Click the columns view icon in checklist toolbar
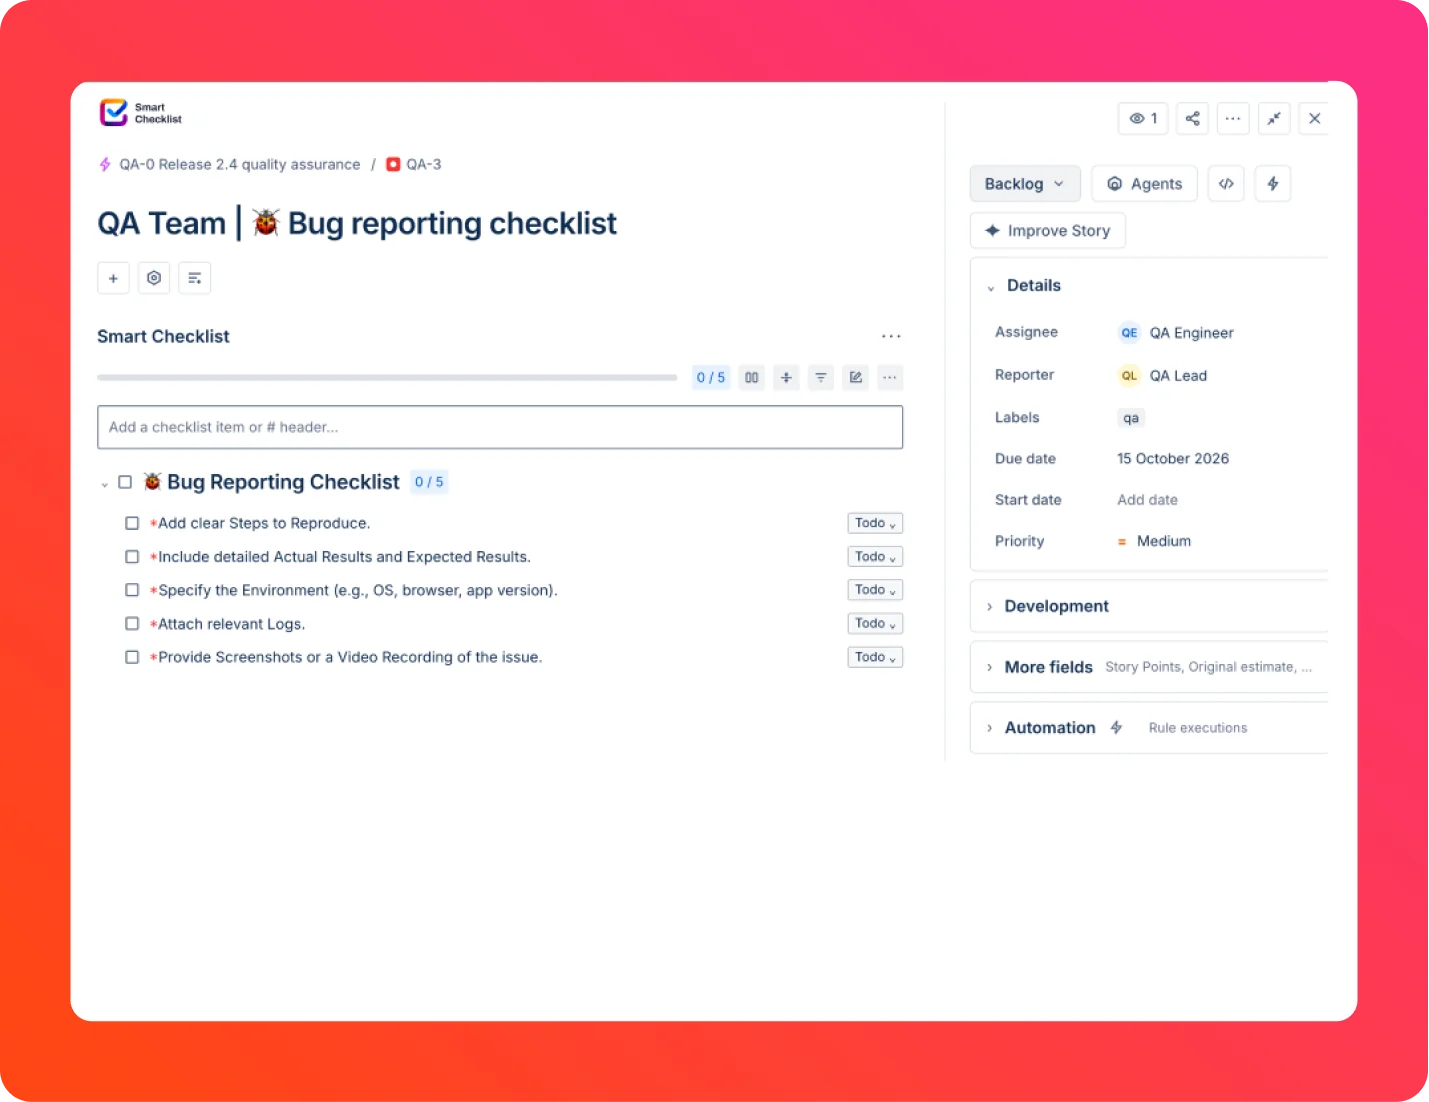1429x1102 pixels. pyautogui.click(x=752, y=377)
